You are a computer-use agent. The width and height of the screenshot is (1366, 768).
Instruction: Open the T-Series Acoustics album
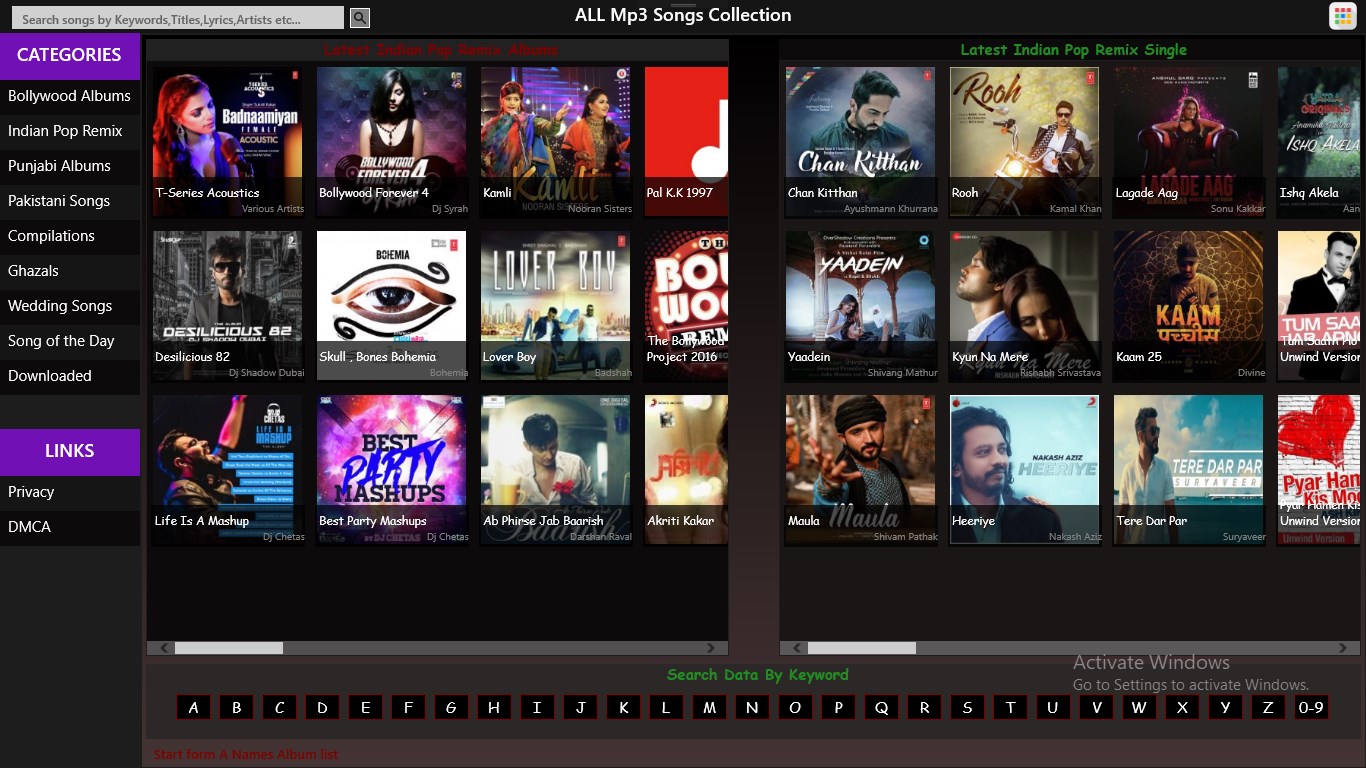point(227,142)
